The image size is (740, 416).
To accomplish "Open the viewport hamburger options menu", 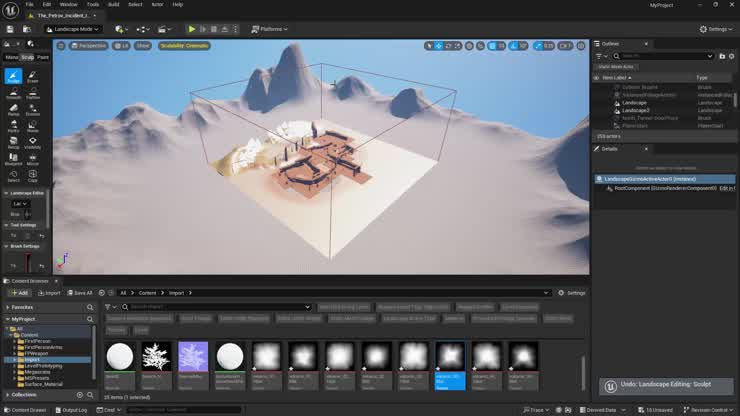I will pos(61,46).
